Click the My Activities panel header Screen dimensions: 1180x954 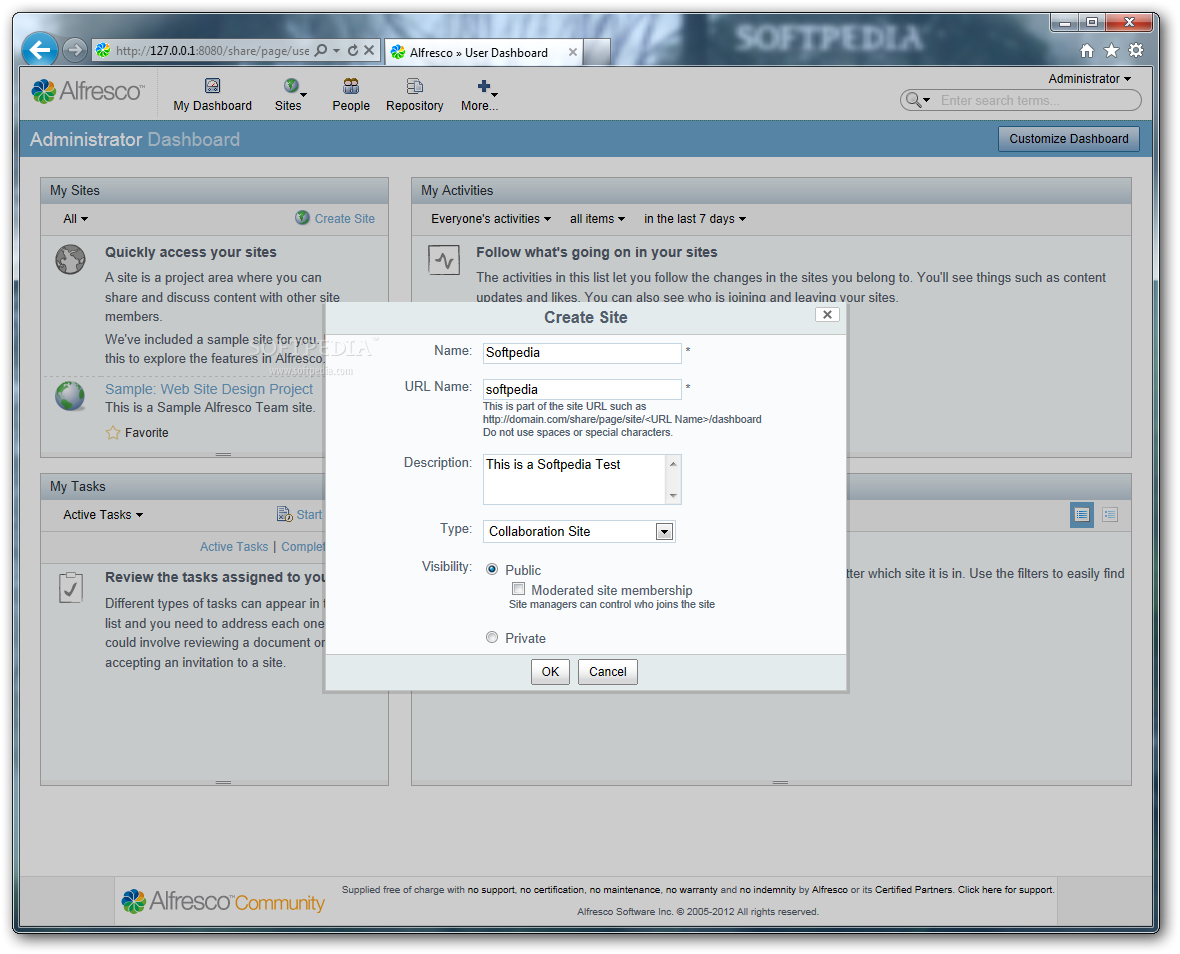[x=771, y=190]
